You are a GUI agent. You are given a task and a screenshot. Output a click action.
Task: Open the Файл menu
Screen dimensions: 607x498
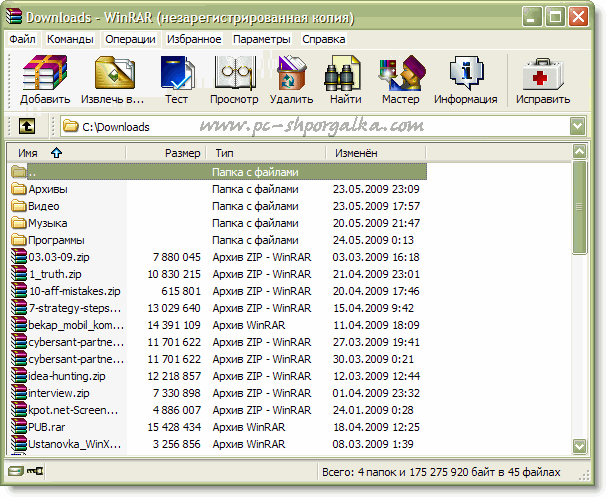[x=22, y=39]
